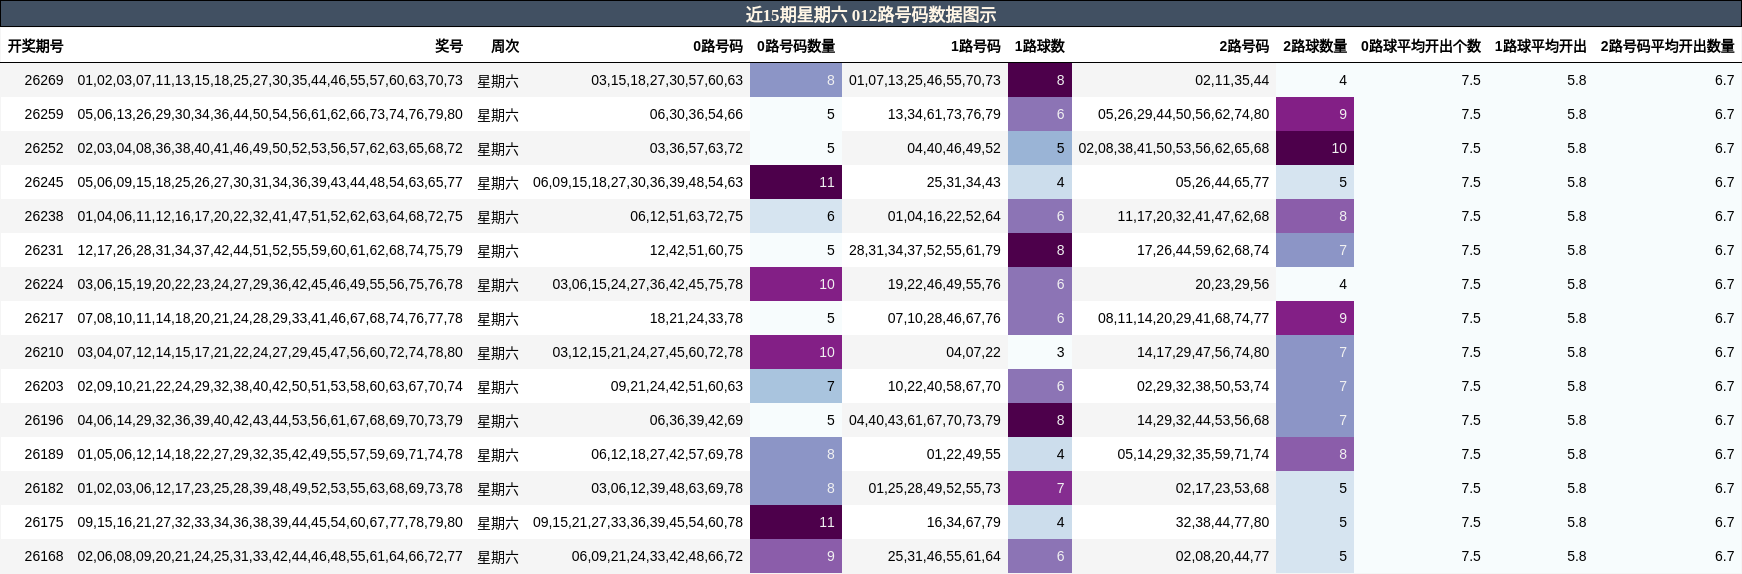
Task: Click 2路球数量 cell 10 in row 26252
Action: [1315, 148]
